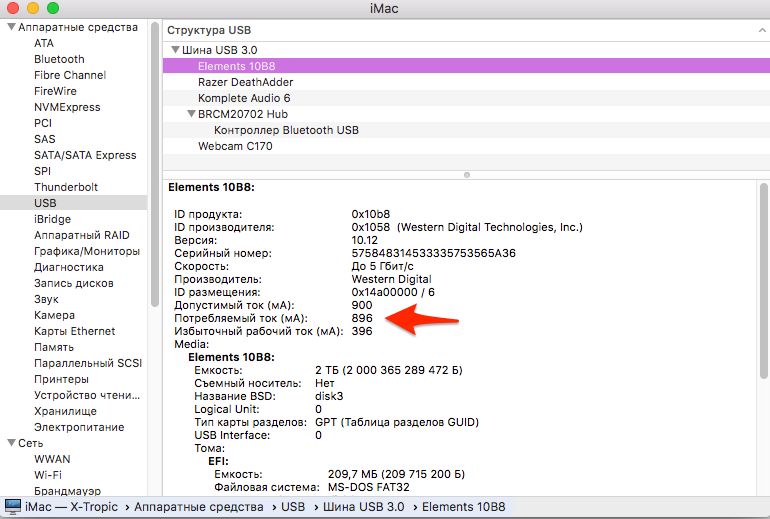Select Wi-Fi under Сеть

[48, 475]
